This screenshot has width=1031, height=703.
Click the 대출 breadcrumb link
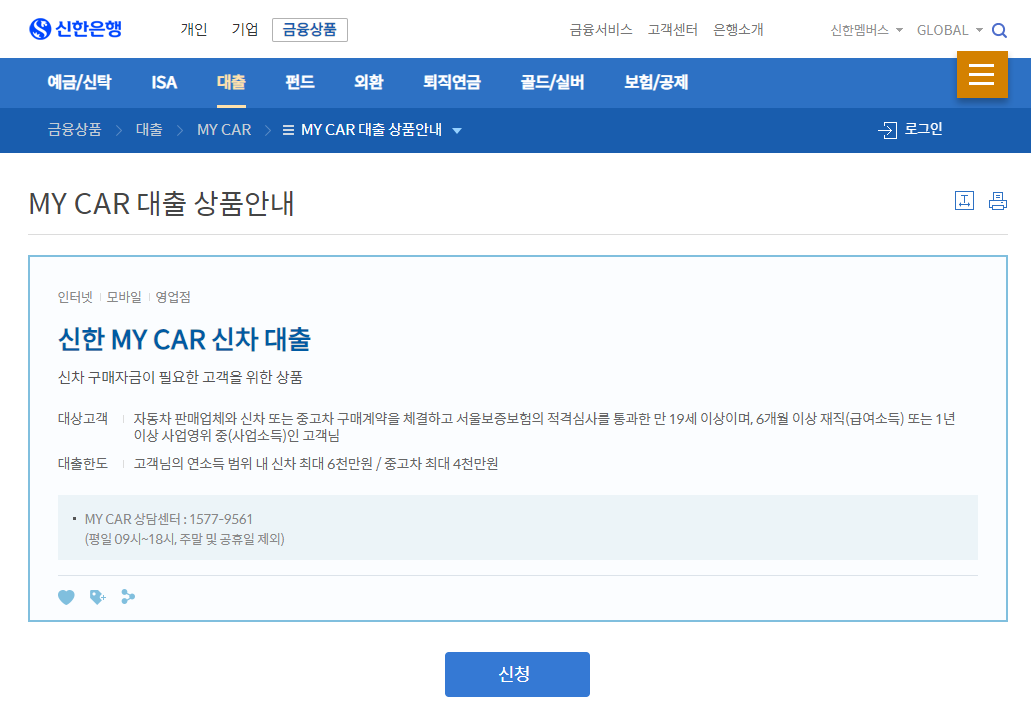coord(149,130)
